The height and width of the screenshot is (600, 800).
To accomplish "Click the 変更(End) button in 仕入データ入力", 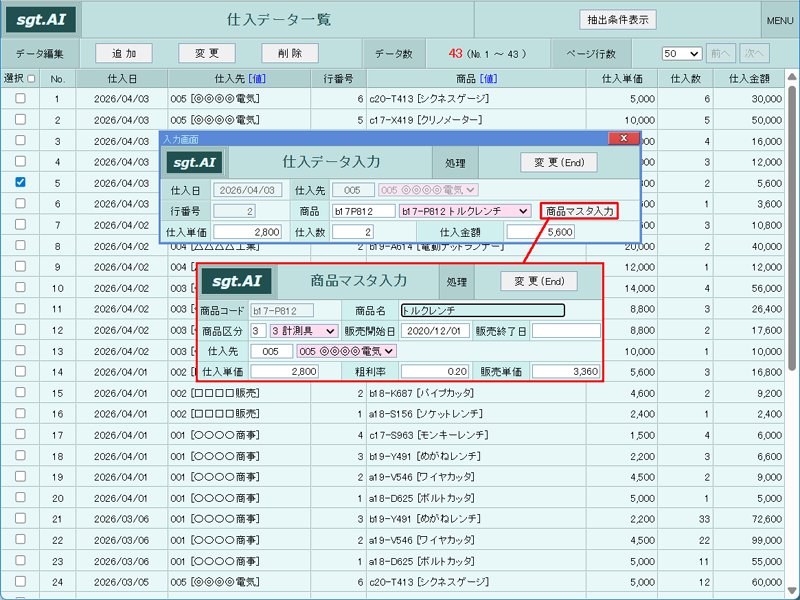I will tap(559, 163).
